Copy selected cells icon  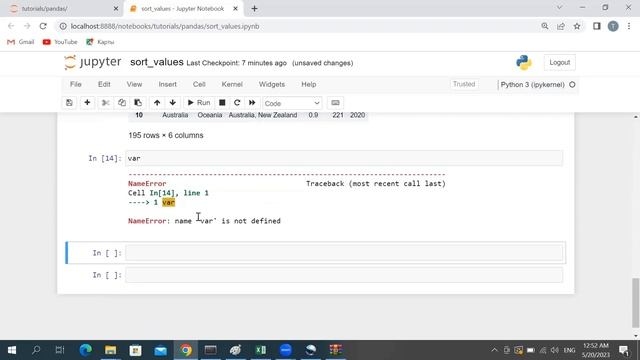tap(122, 103)
